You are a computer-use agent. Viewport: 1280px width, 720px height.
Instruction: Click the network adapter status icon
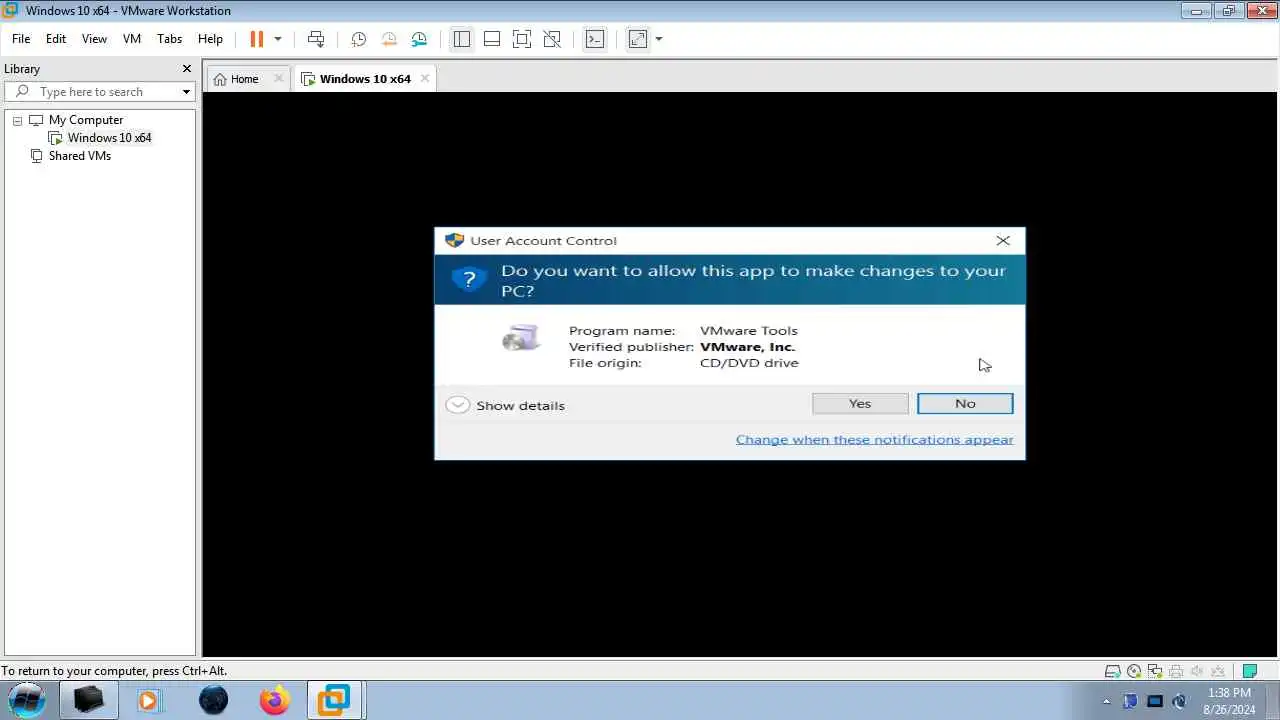(x=1155, y=672)
